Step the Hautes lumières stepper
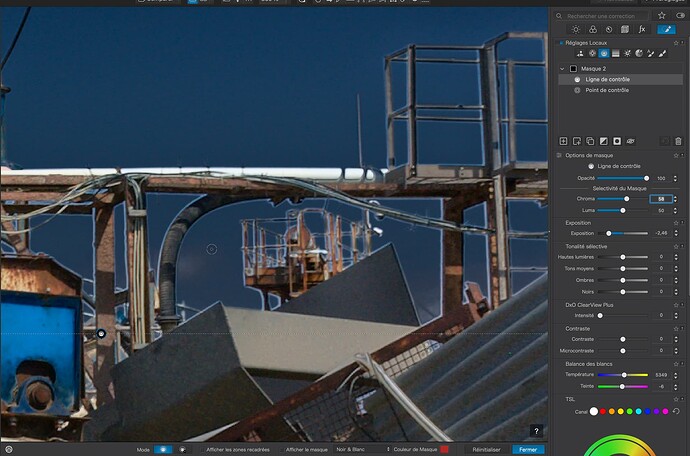 [675, 257]
